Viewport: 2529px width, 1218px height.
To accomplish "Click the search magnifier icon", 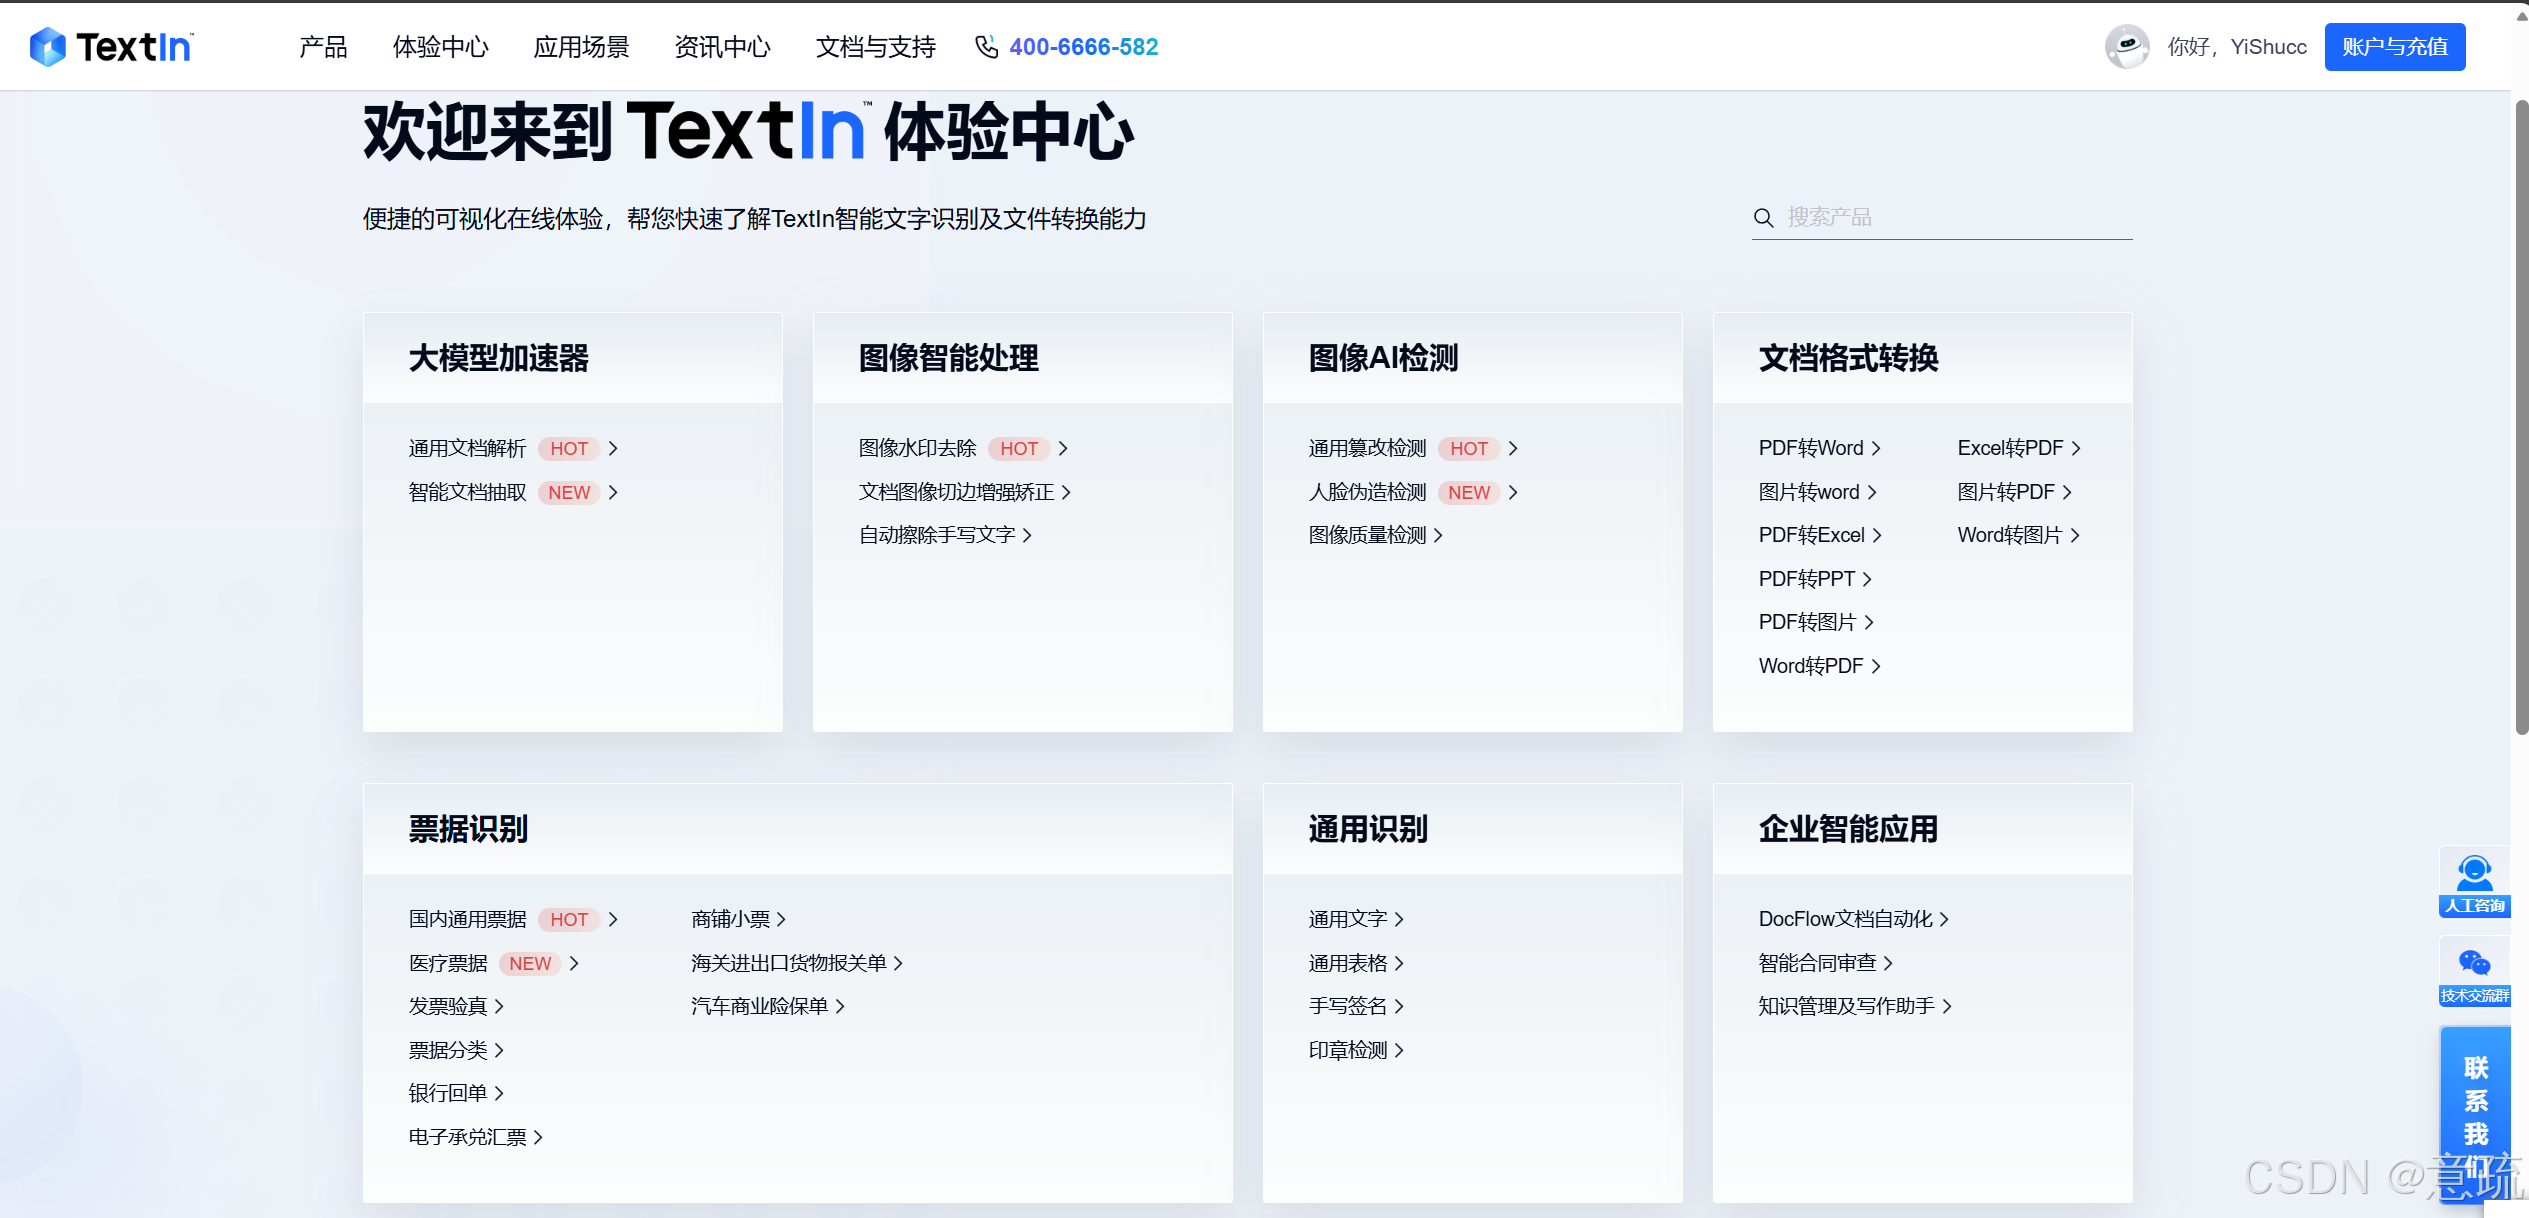I will (x=1764, y=218).
